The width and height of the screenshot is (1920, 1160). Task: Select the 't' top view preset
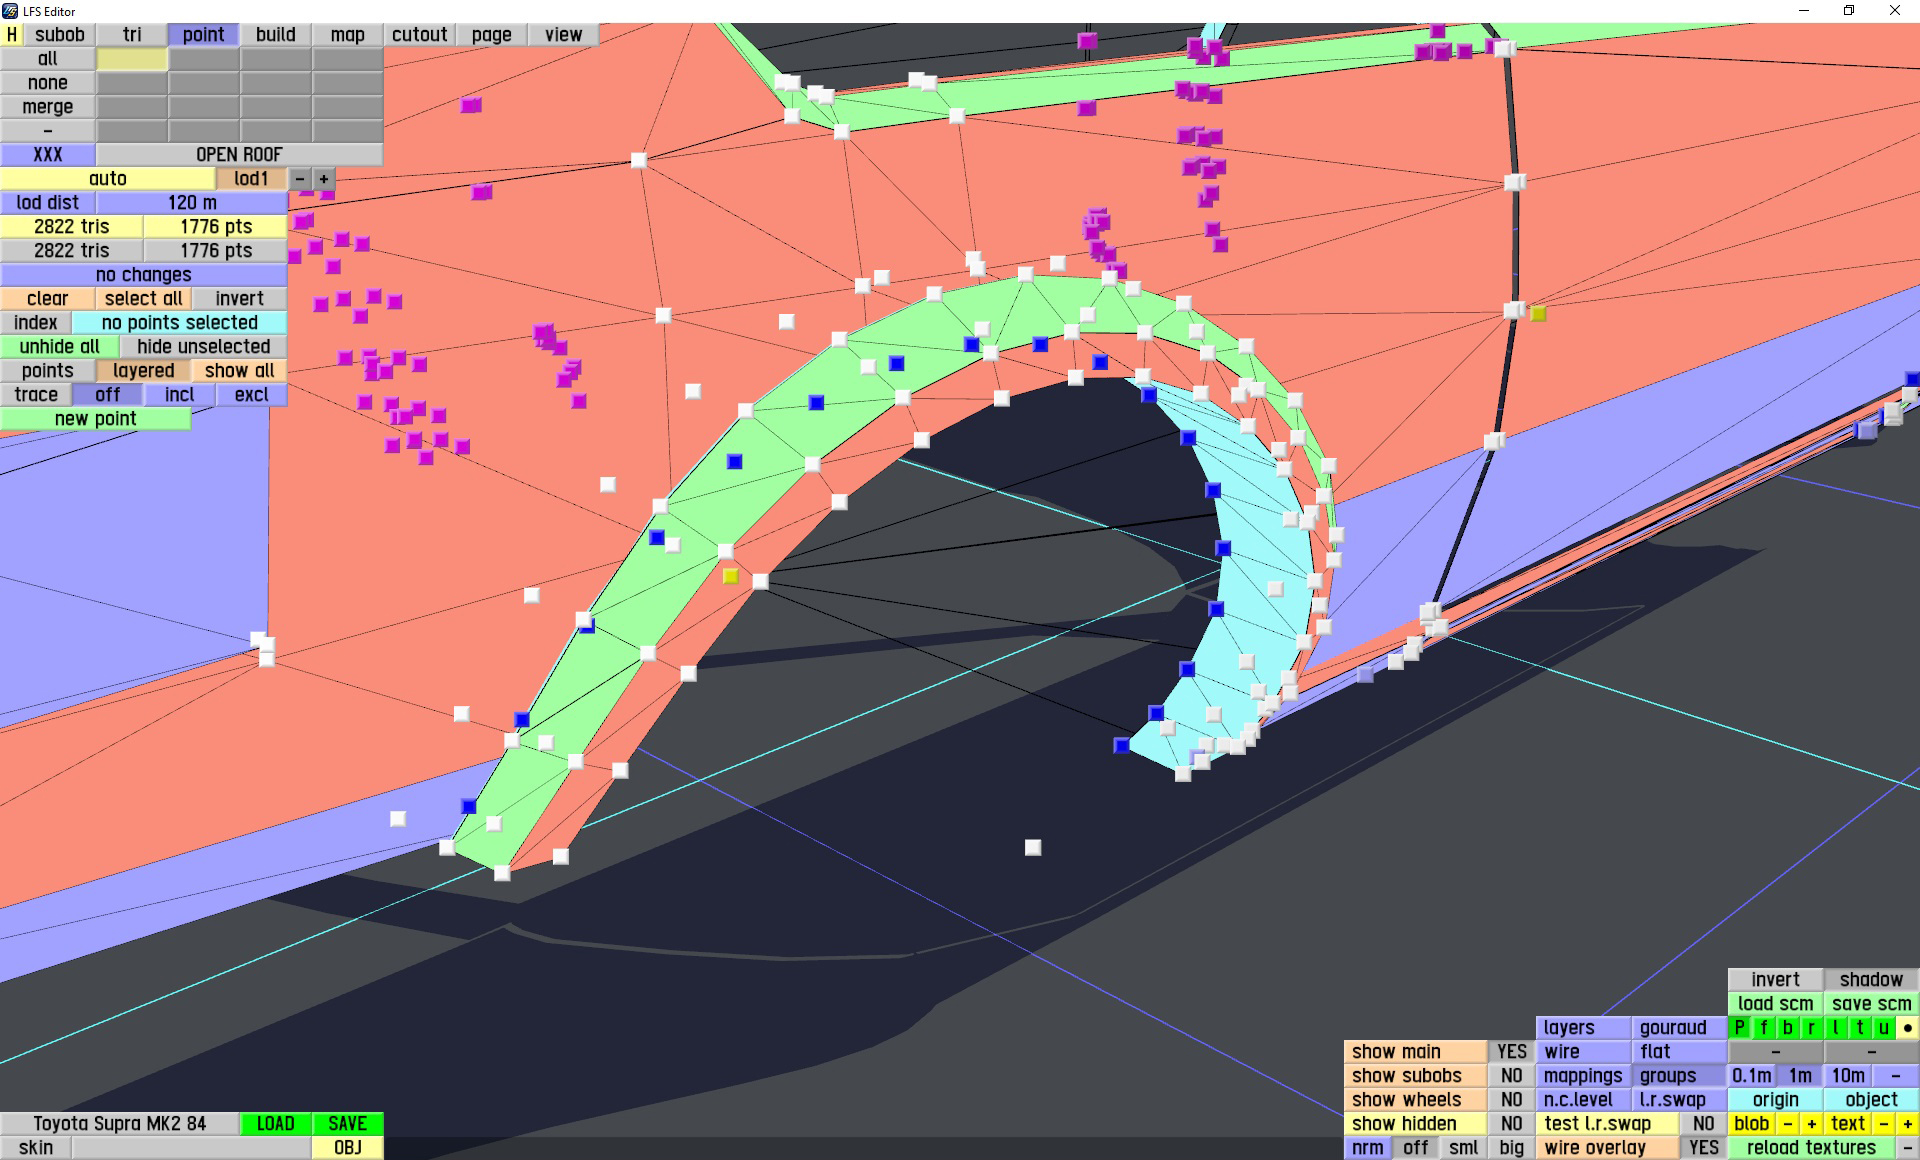[x=1860, y=1027]
